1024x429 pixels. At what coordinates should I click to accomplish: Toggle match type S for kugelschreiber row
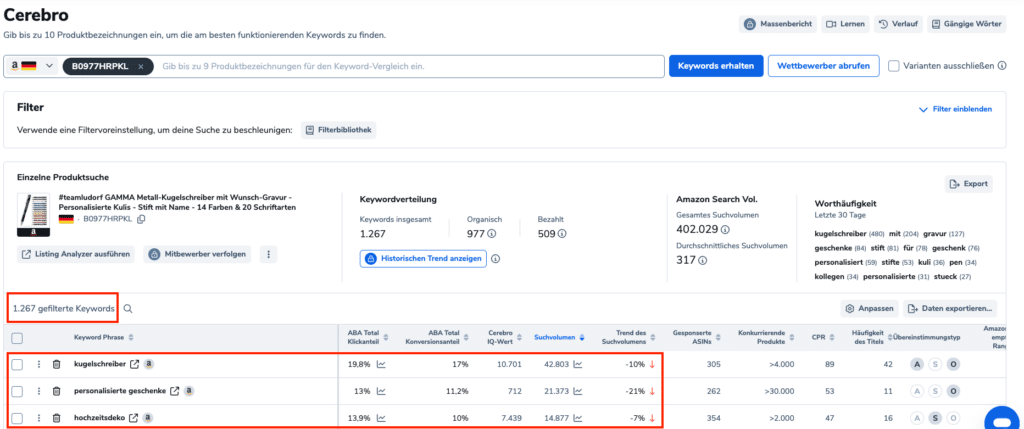(935, 364)
